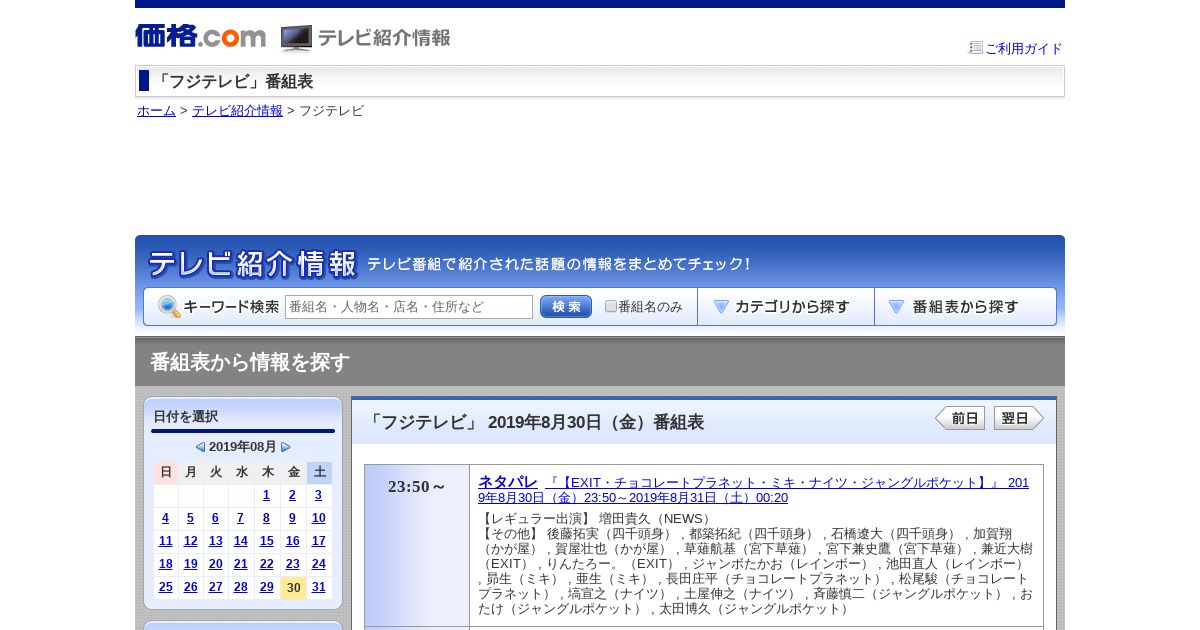Image resolution: width=1200 pixels, height=630 pixels.
Task: Select highlighted August 30 in calendar
Action: [293, 588]
